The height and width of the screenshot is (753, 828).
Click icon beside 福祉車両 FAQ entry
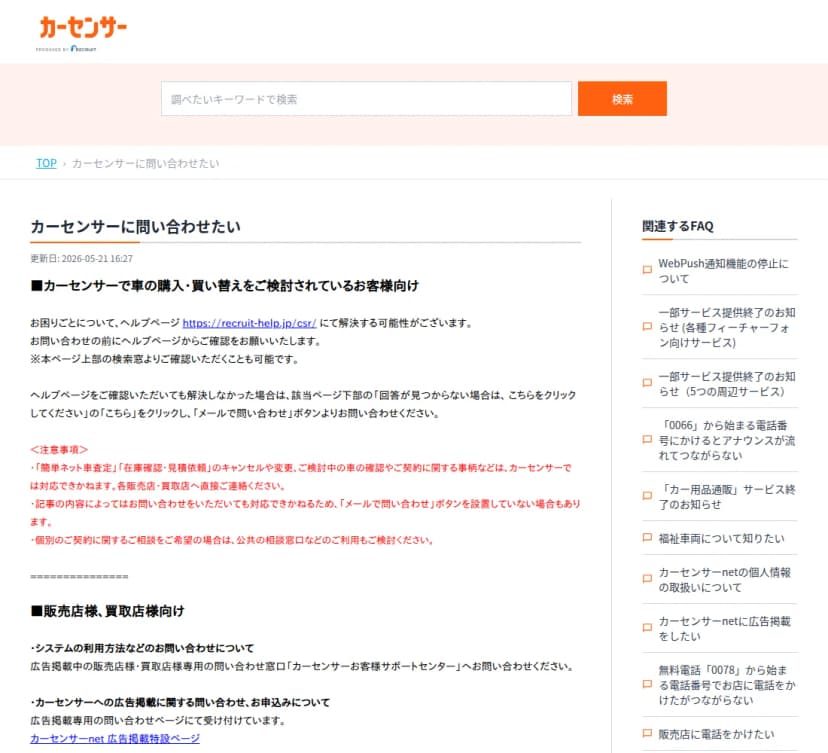click(647, 538)
